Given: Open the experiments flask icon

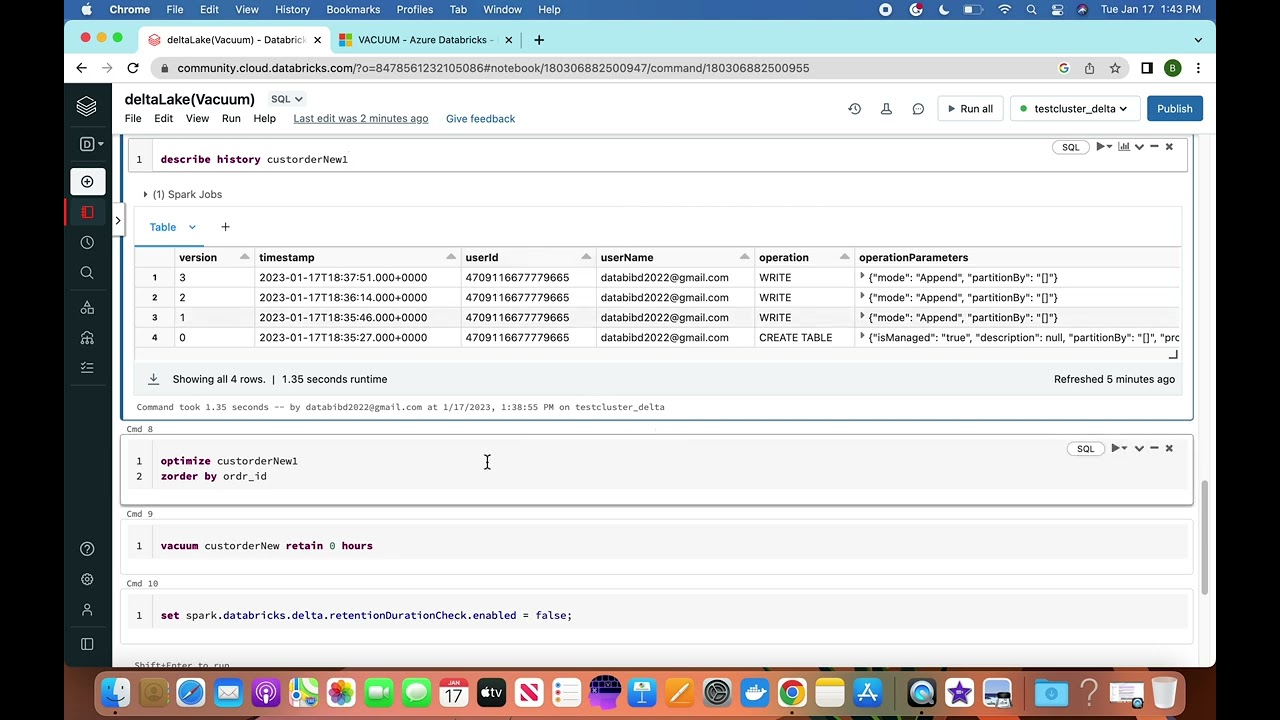Looking at the screenshot, I should click(x=886, y=109).
